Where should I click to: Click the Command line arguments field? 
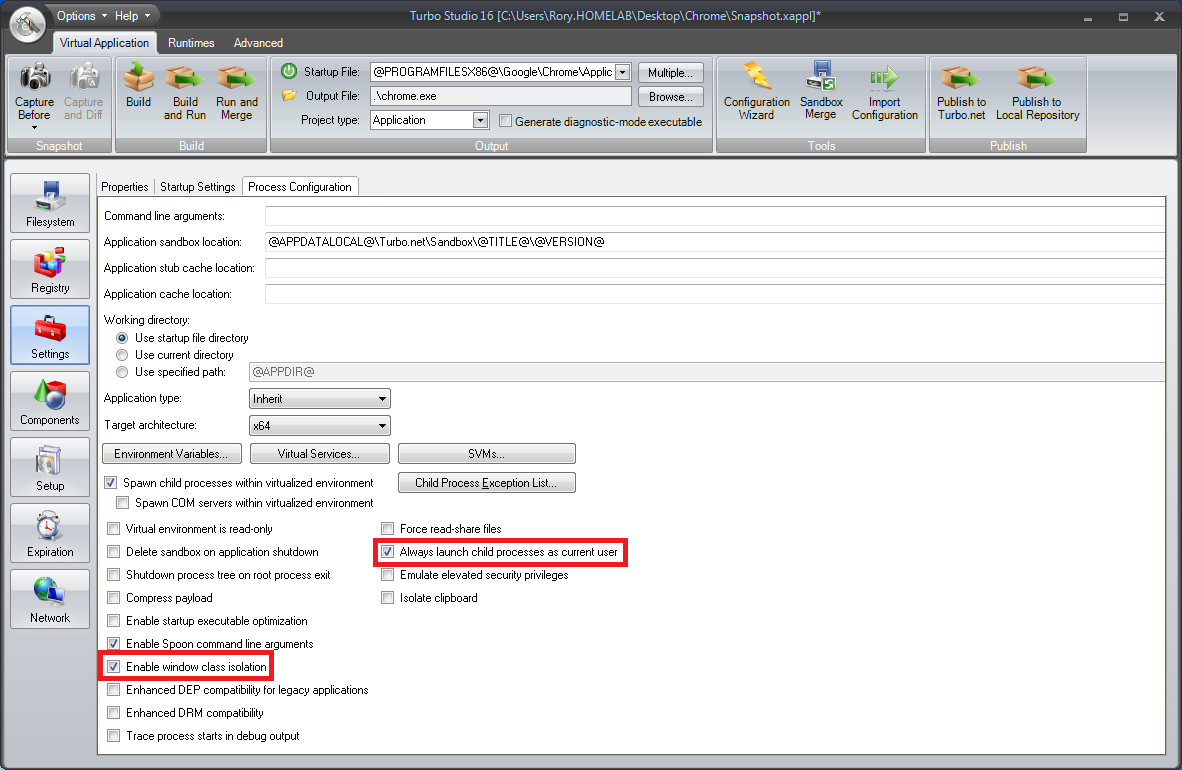point(715,216)
